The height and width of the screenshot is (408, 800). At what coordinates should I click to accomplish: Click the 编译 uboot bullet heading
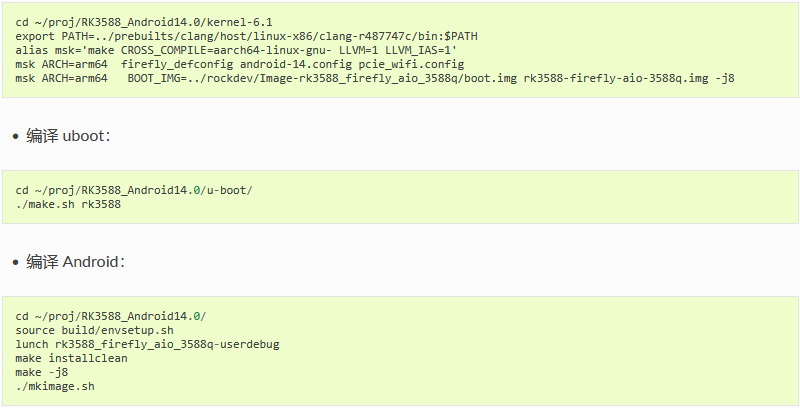coord(68,136)
